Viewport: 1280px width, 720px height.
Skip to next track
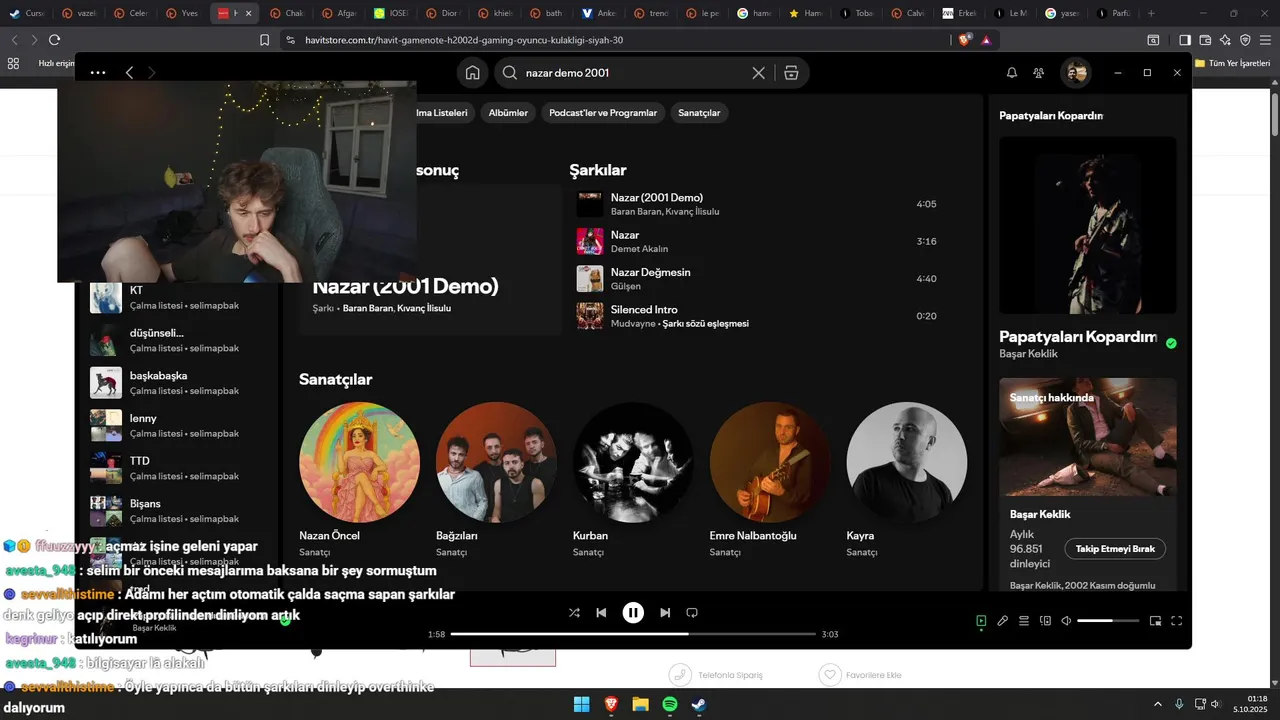[x=665, y=613]
